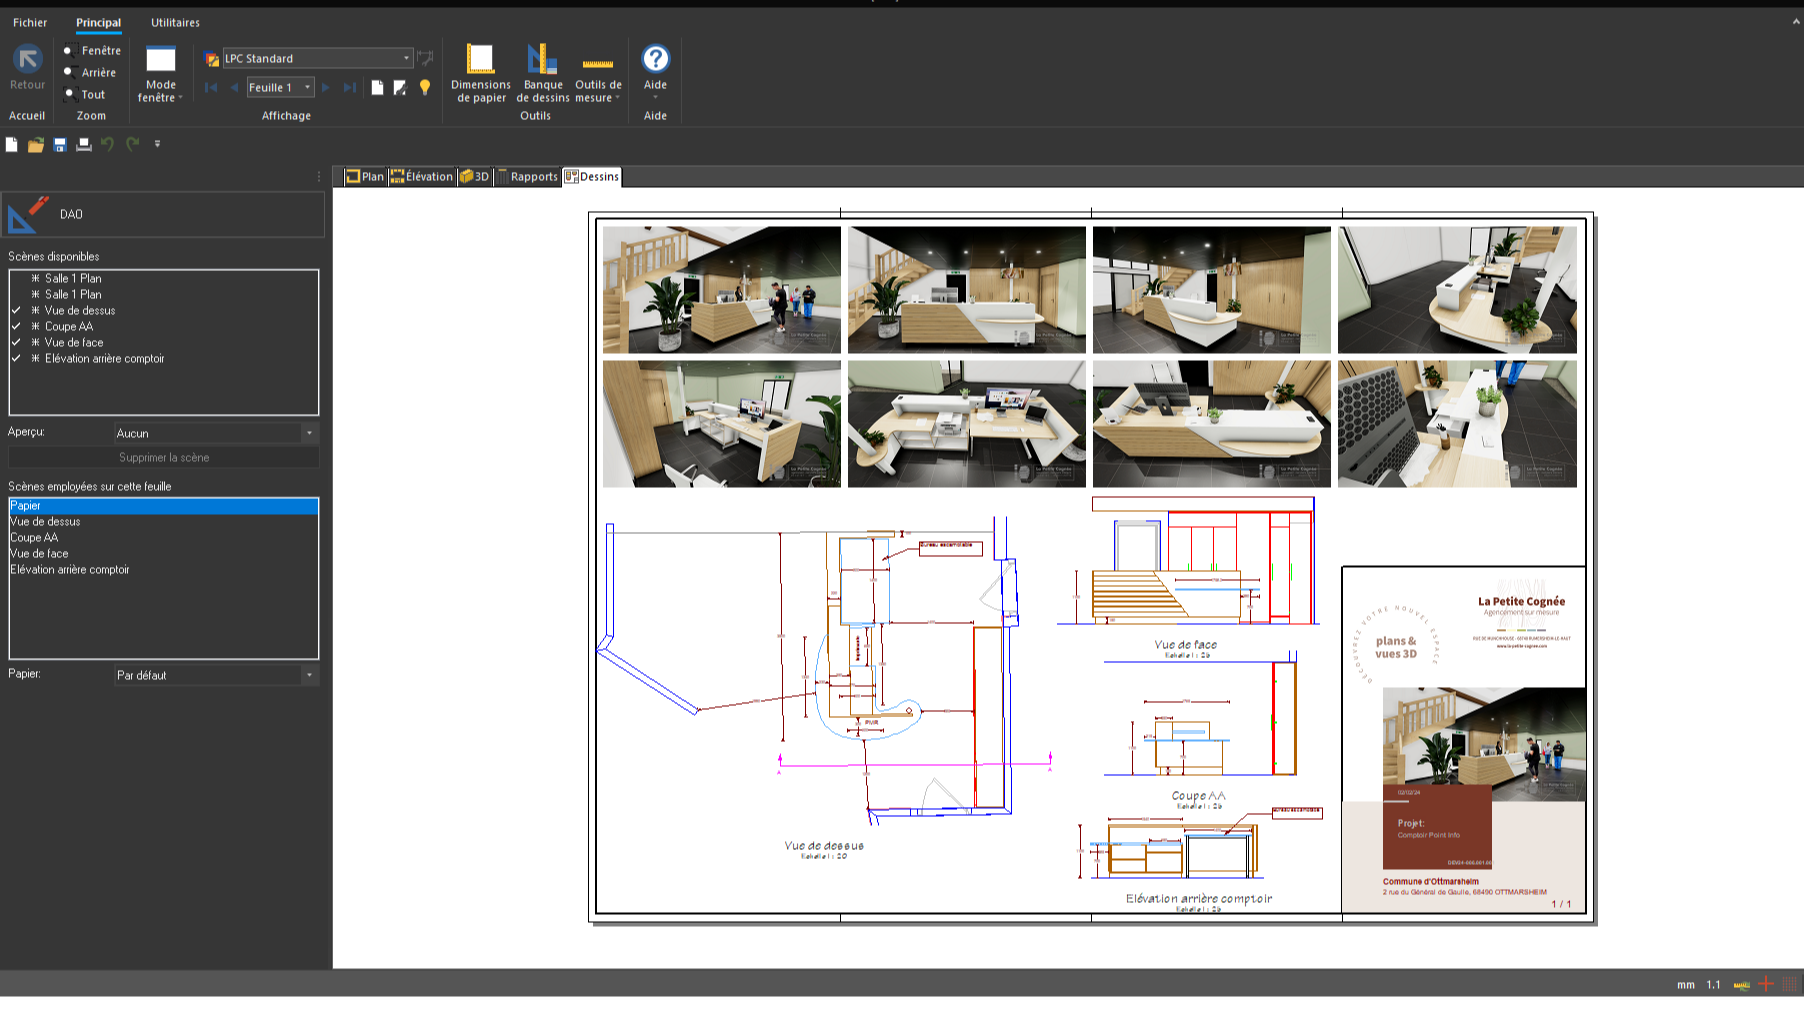Viewport: 1804px width, 1015px height.
Task: Open the Dimensions de papier tool
Action: click(x=480, y=60)
